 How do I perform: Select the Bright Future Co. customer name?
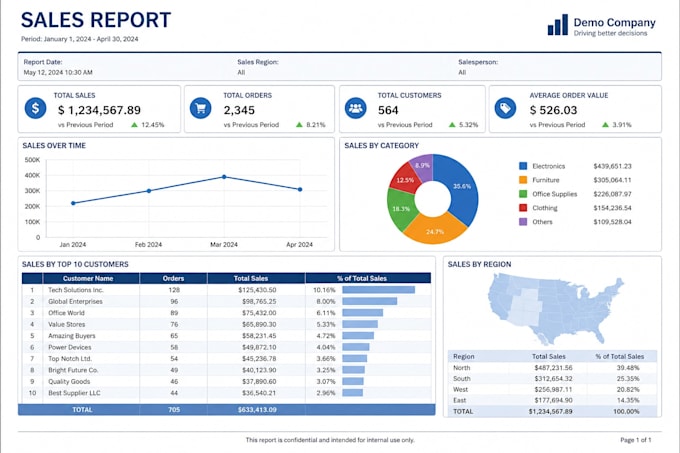(73, 370)
